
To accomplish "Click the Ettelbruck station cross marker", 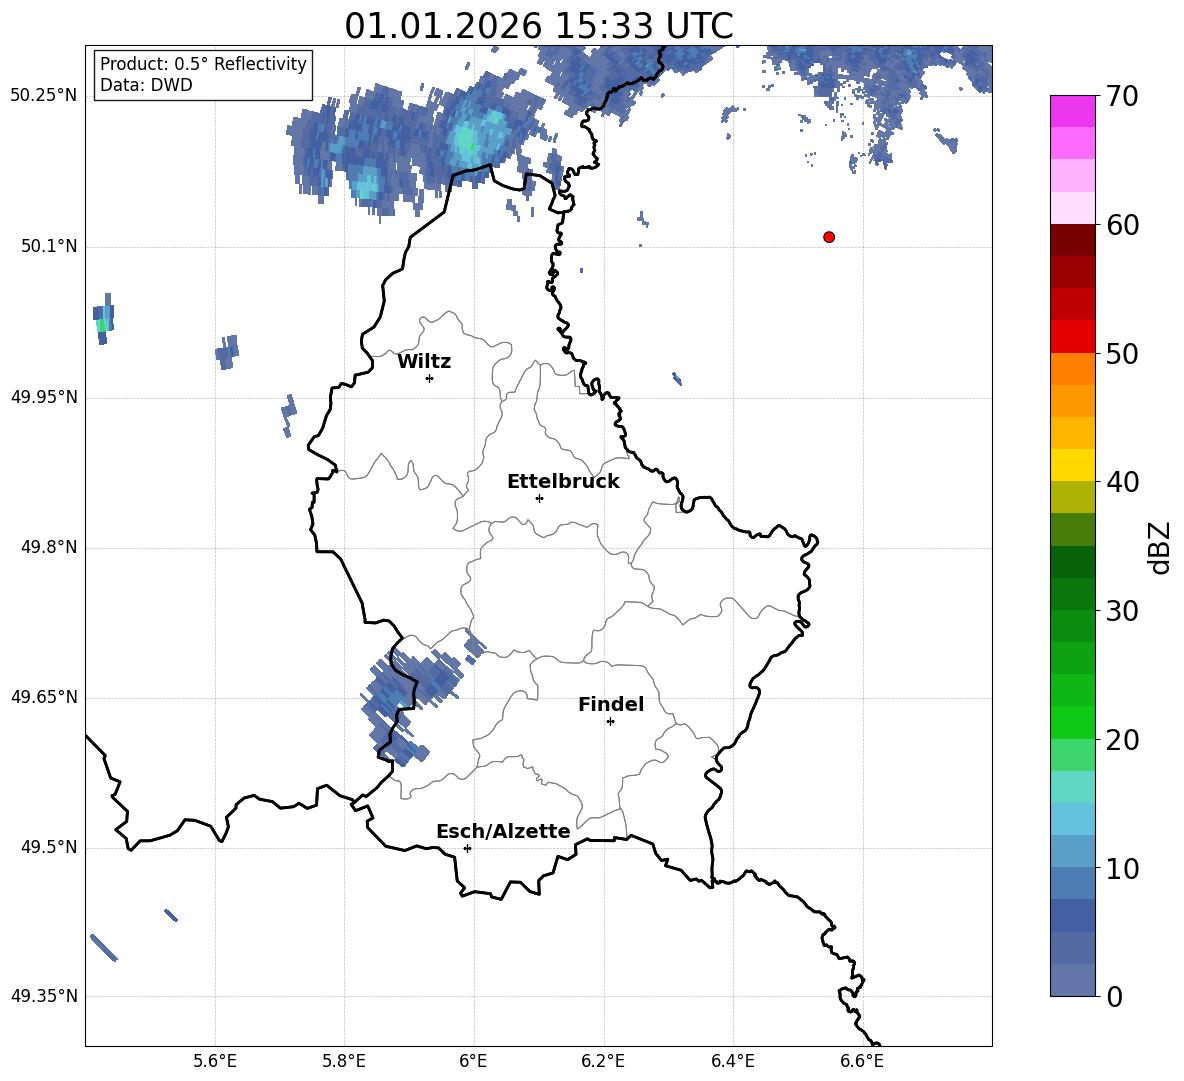I will click(539, 498).
